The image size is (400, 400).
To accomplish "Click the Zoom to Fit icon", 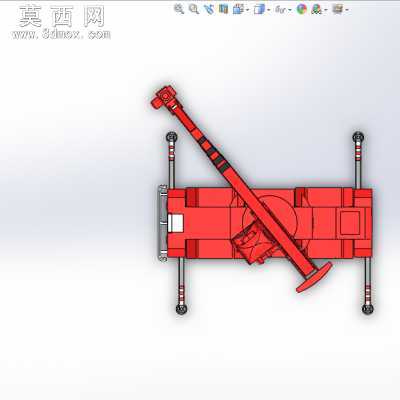I will (x=179, y=9).
